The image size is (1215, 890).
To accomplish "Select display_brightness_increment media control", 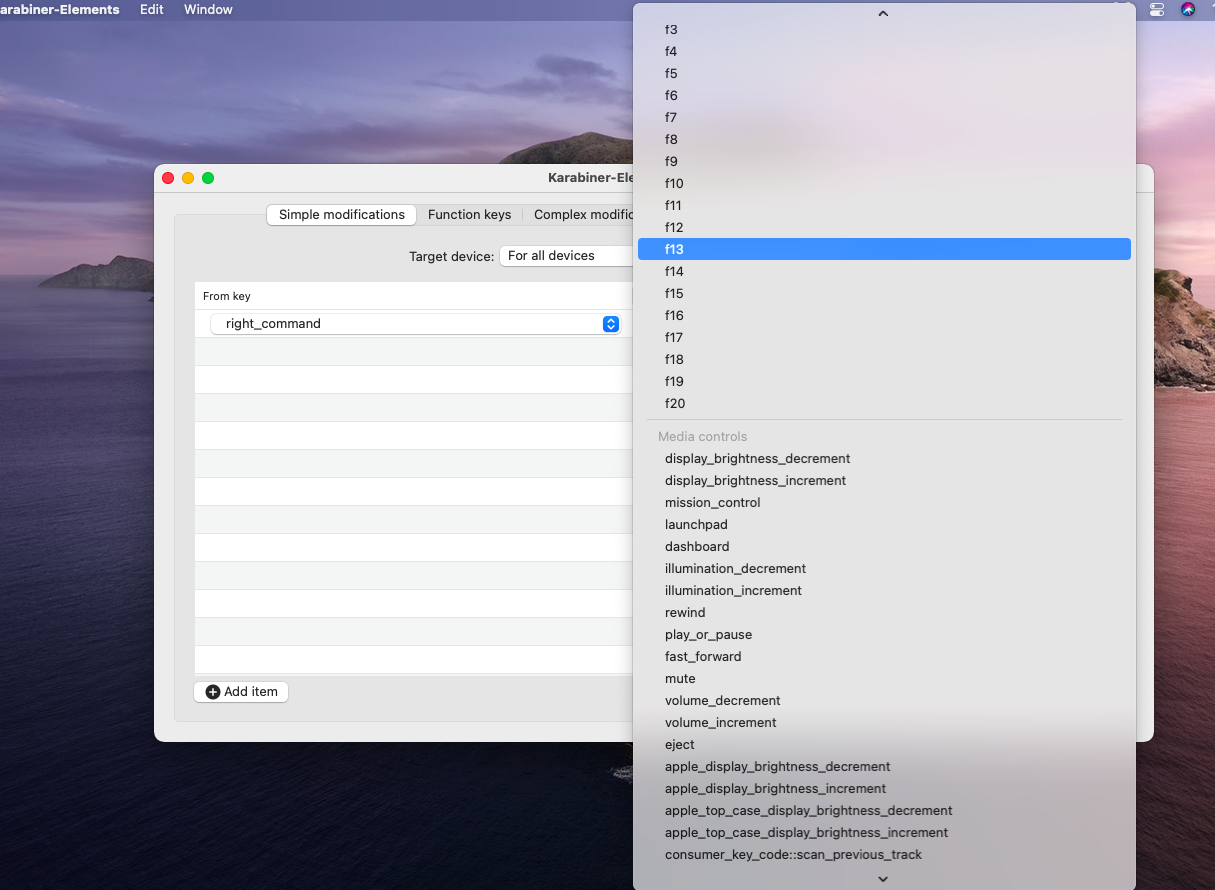I will click(x=884, y=480).
